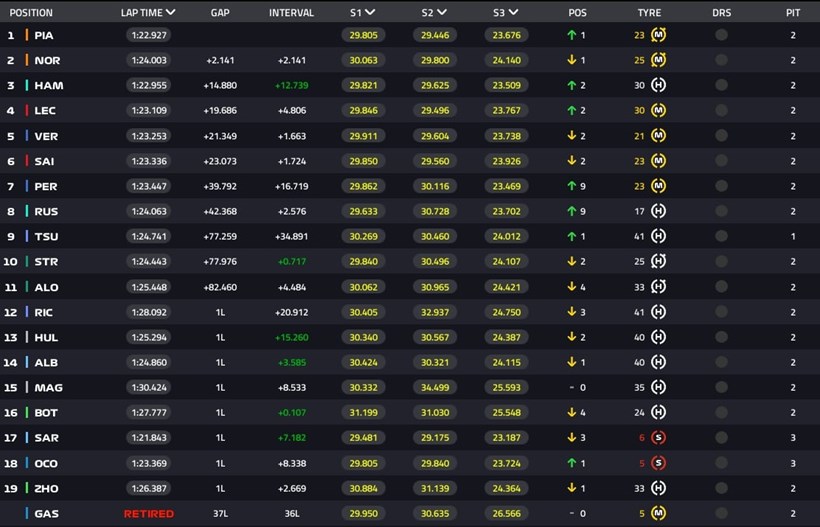This screenshot has height=527, width=820.
Task: Click RUS's S3 time 23.702
Action: point(507,211)
